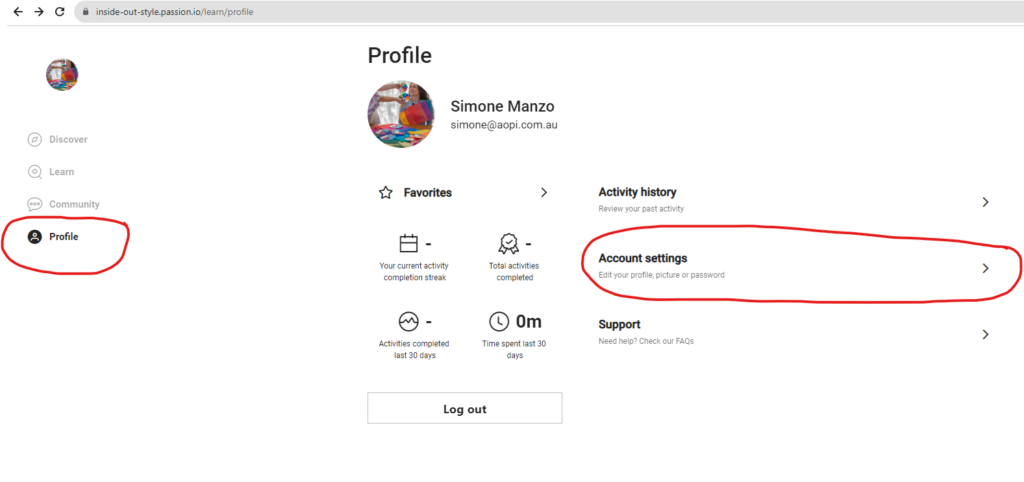Click 'Edit your profile, picture or password' text
1024x482 pixels.
661,275
